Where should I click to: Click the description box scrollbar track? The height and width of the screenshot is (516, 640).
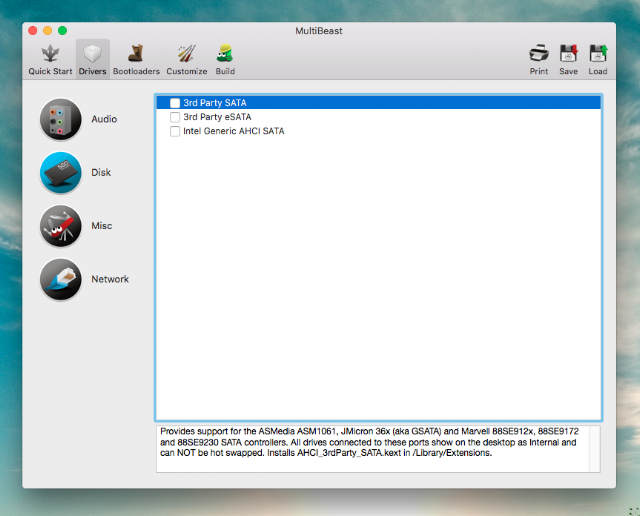point(595,449)
